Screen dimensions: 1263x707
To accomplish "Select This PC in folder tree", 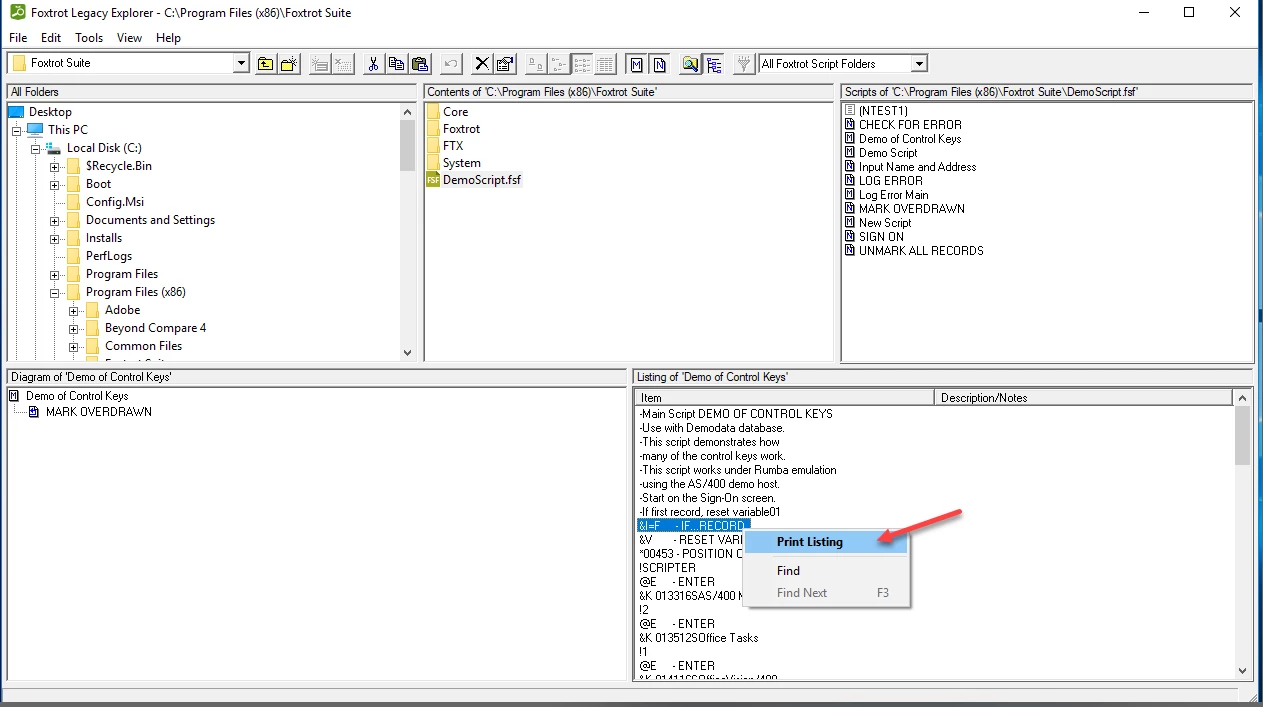I will coord(67,130).
